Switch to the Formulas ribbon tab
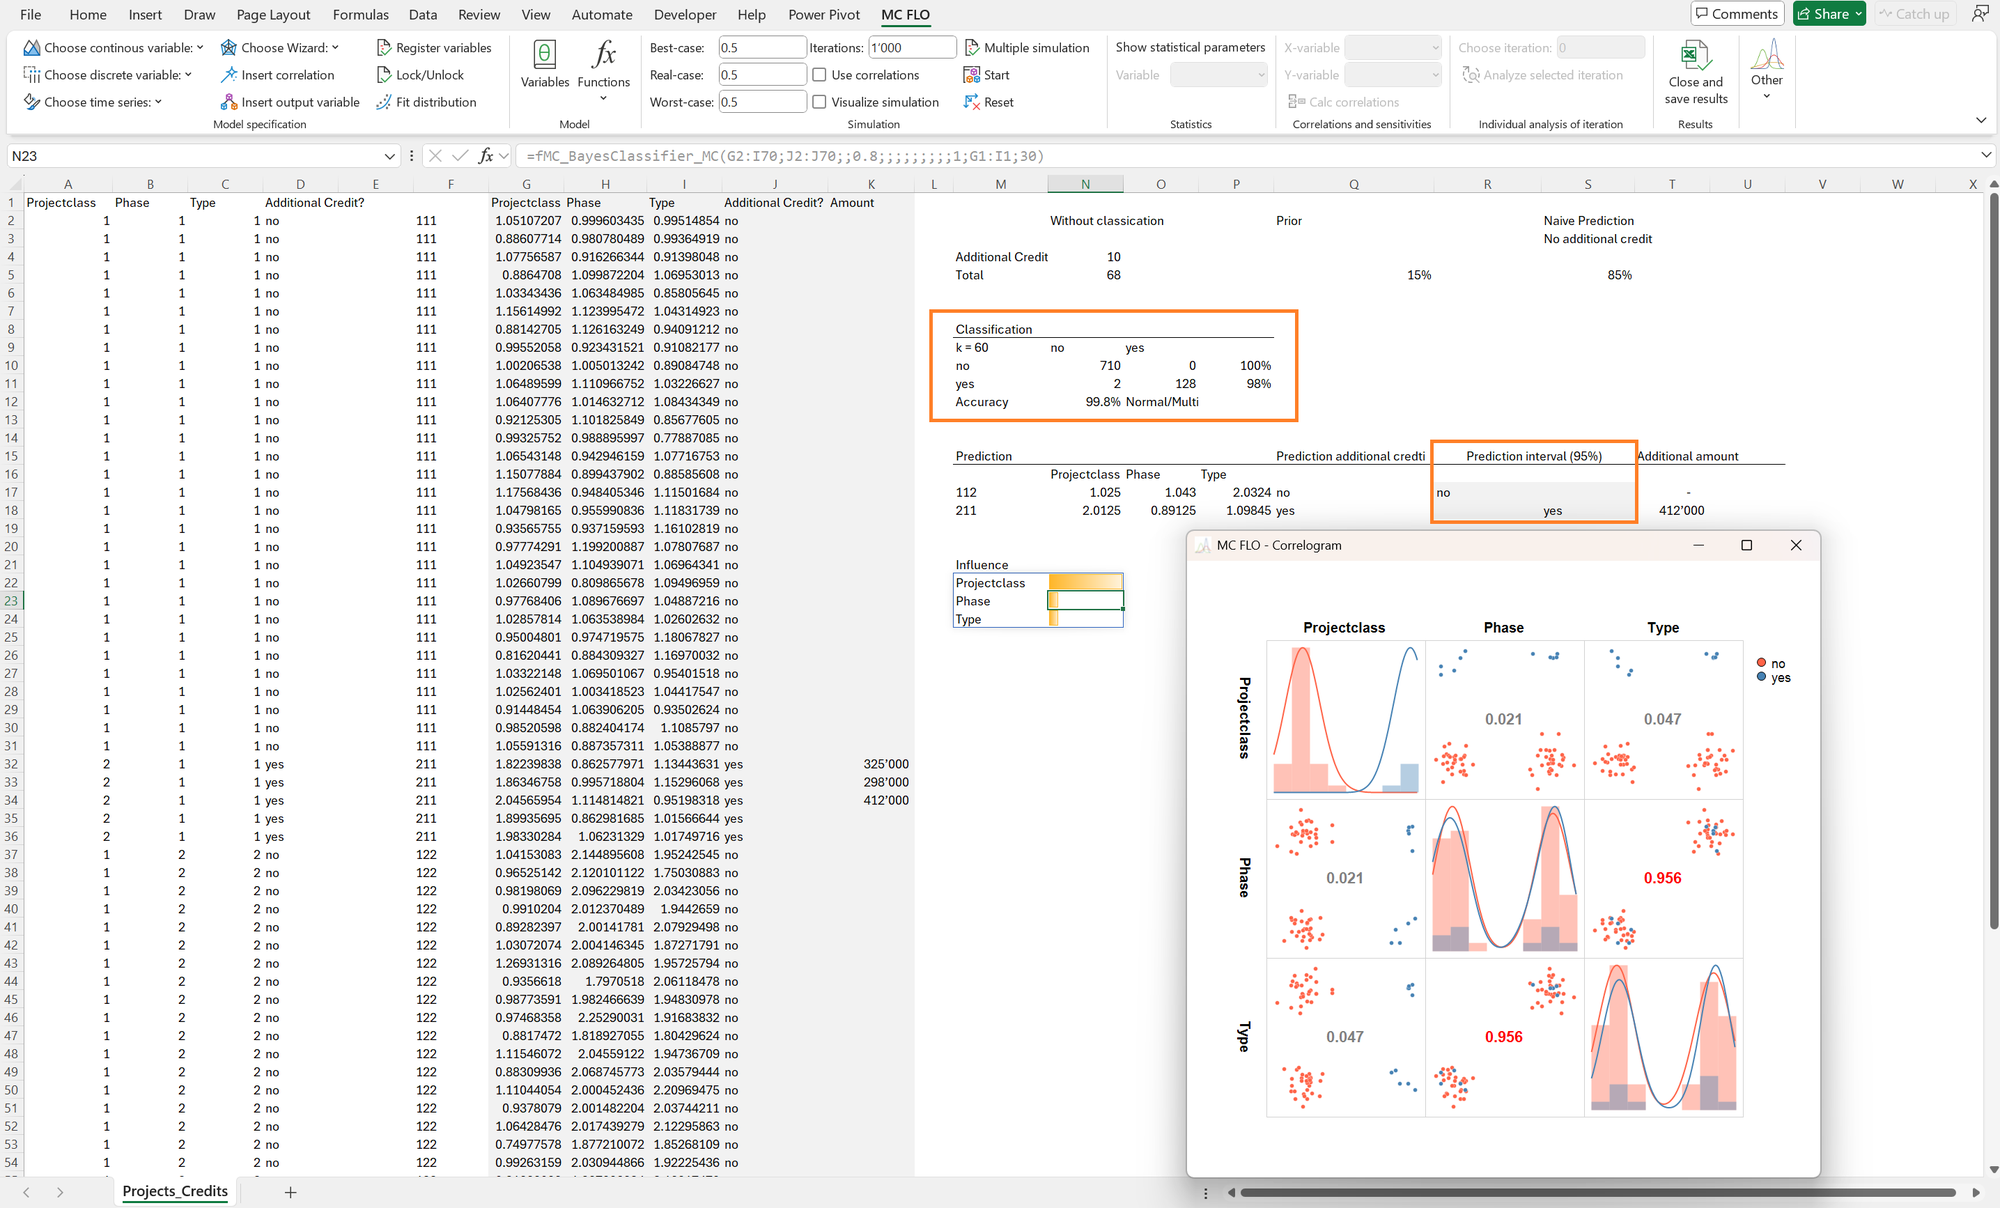This screenshot has width=2000, height=1208. (x=361, y=14)
